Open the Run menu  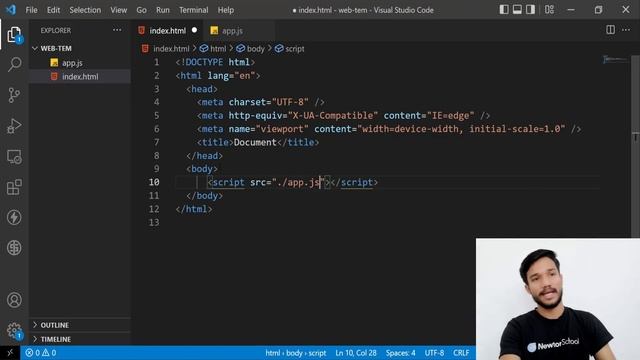(162, 10)
